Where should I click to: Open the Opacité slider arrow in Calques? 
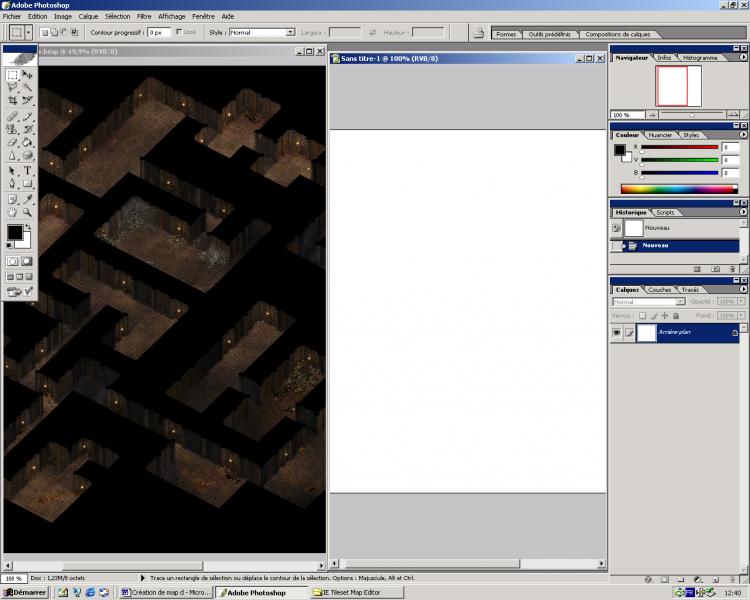tap(741, 301)
